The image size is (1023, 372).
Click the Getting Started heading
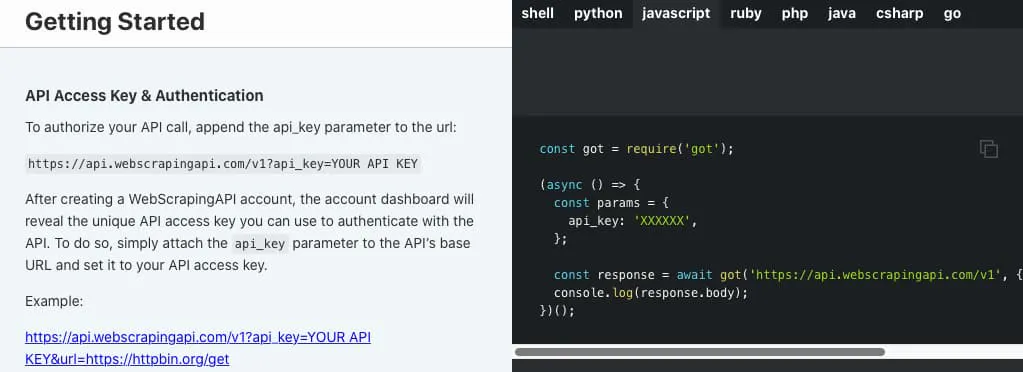click(115, 22)
